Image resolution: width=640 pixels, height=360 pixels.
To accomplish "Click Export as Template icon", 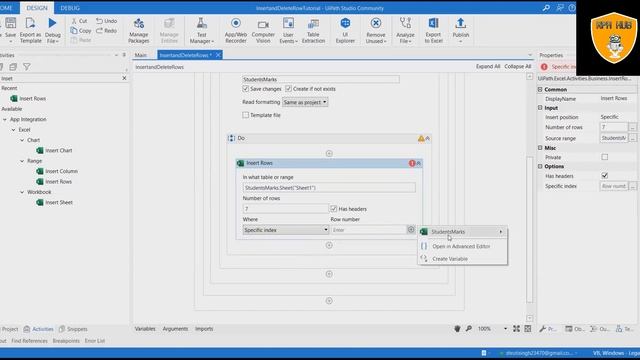I will click(x=31, y=24).
